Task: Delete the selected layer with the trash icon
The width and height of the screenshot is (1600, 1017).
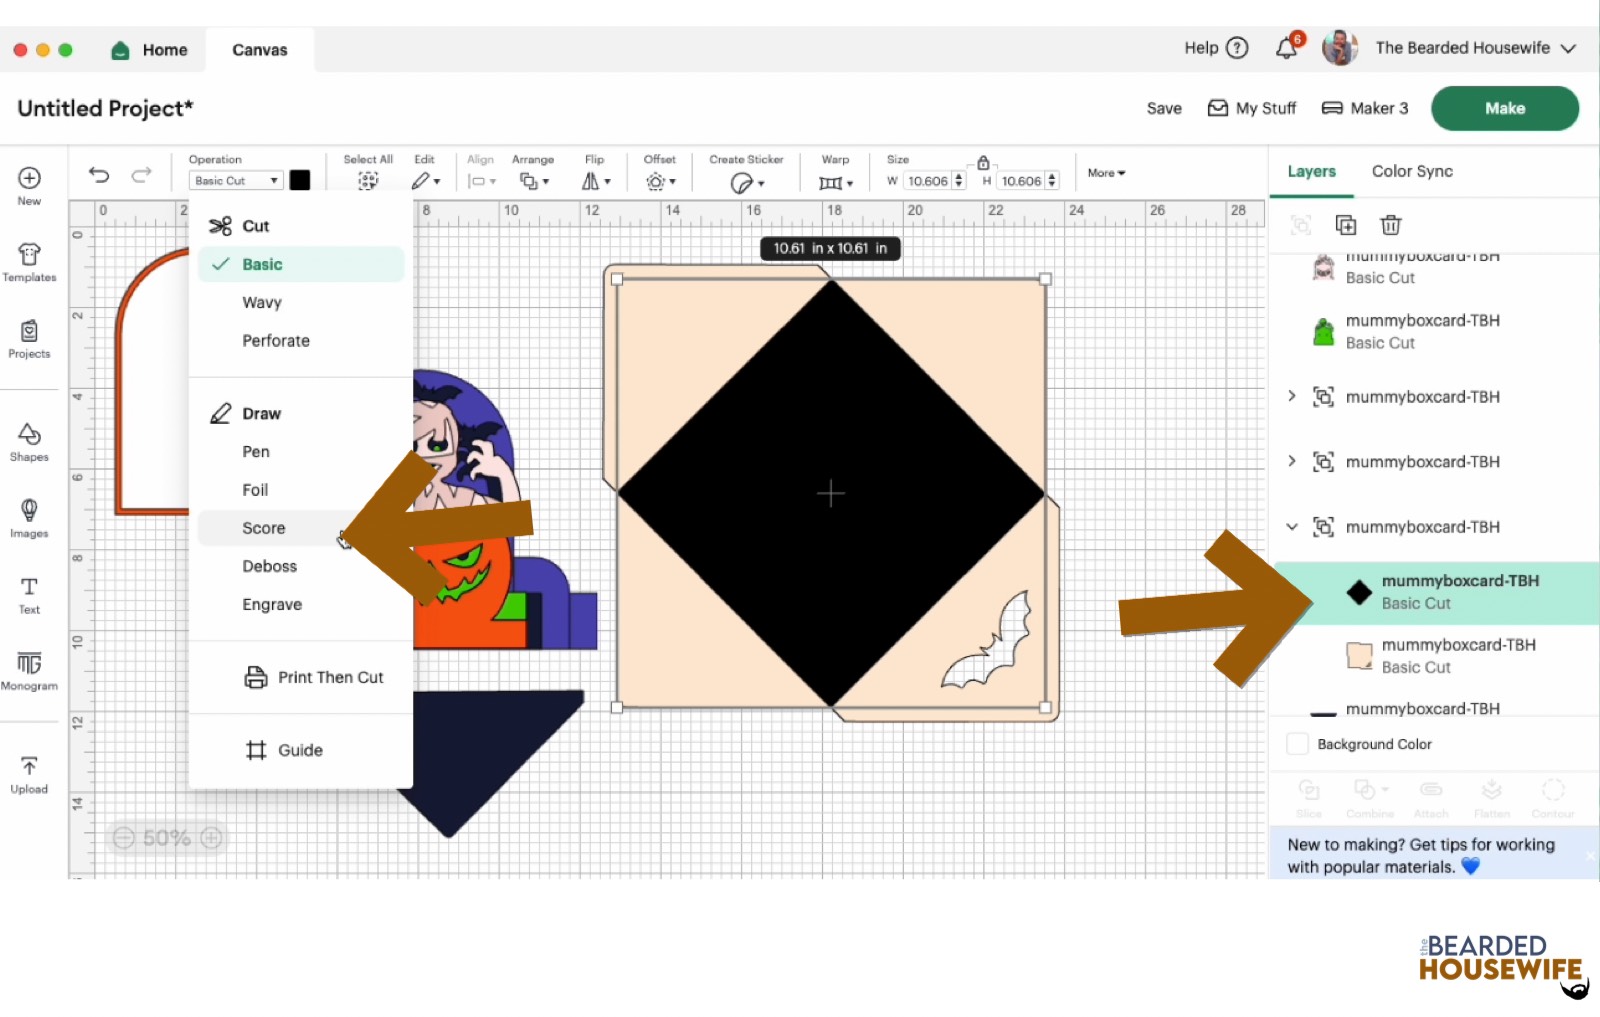Action: [1390, 225]
